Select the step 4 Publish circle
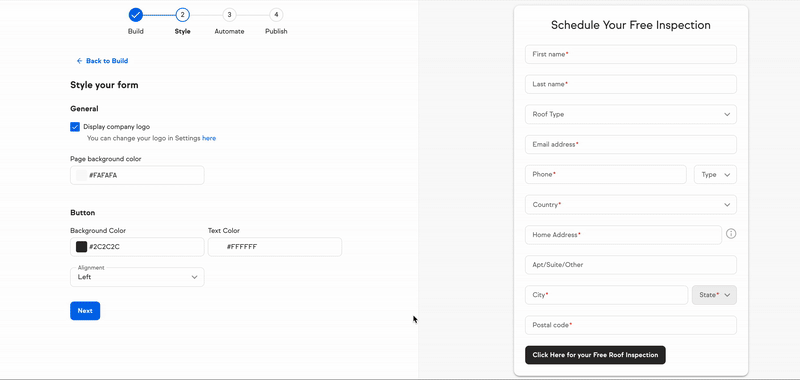This screenshot has width=800, height=380. (x=276, y=15)
